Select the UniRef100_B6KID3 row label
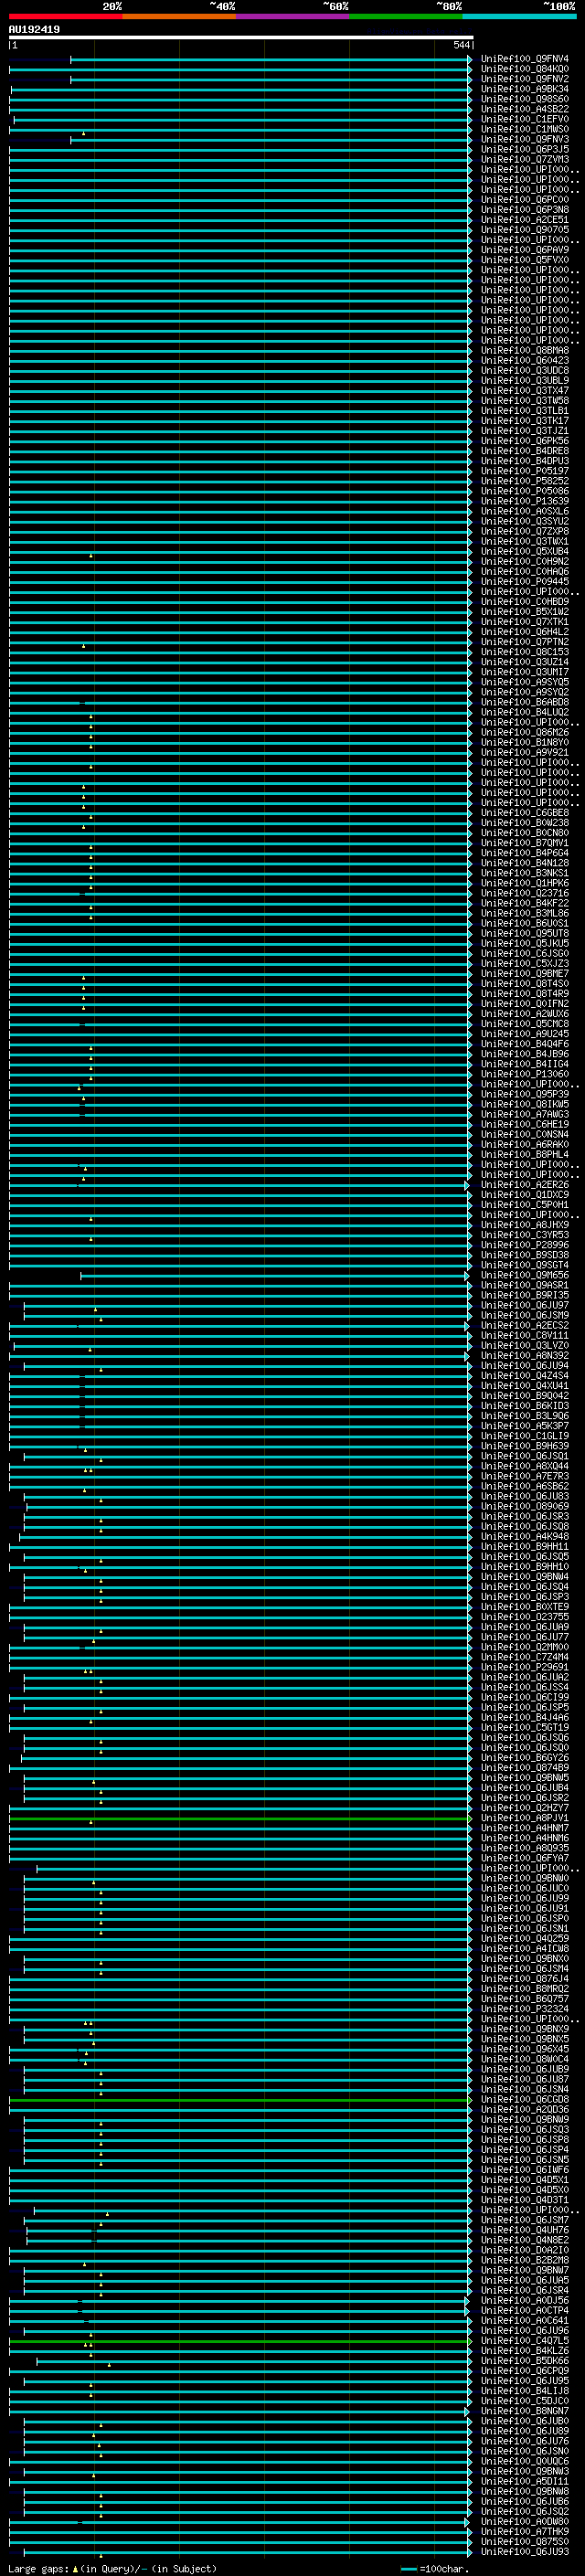 tap(525, 1406)
